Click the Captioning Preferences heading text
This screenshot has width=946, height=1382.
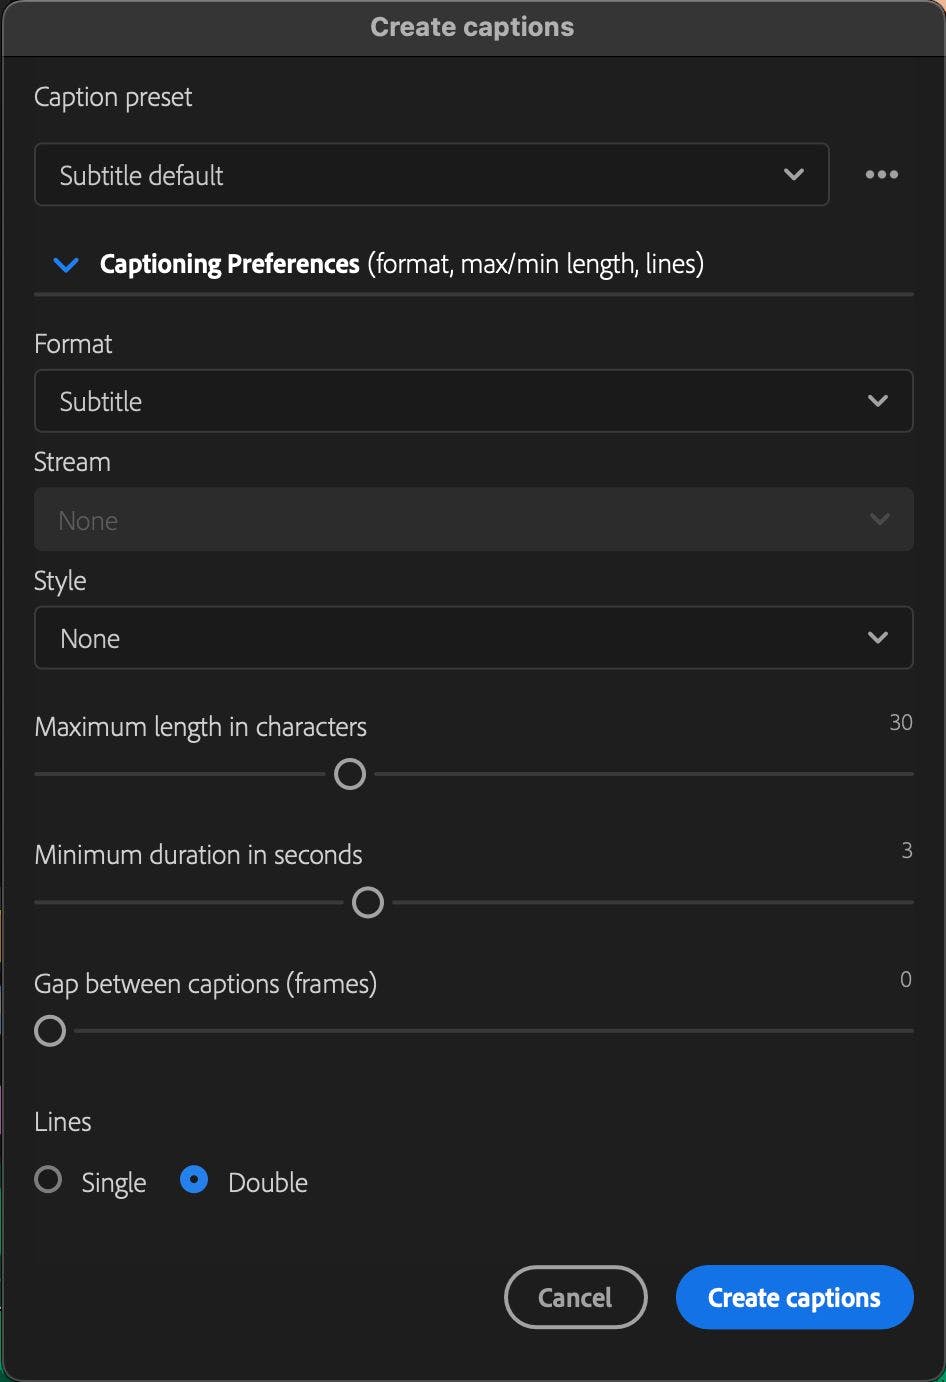(230, 264)
